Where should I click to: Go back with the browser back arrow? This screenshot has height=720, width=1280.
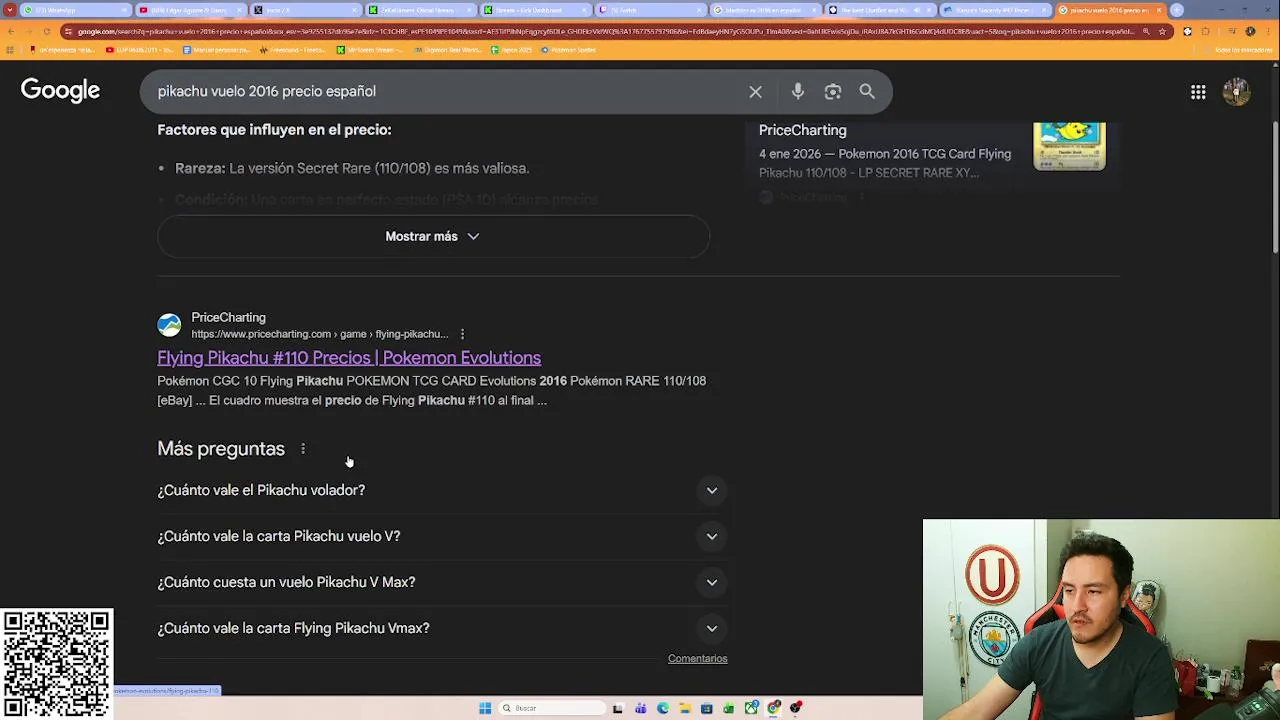10,31
